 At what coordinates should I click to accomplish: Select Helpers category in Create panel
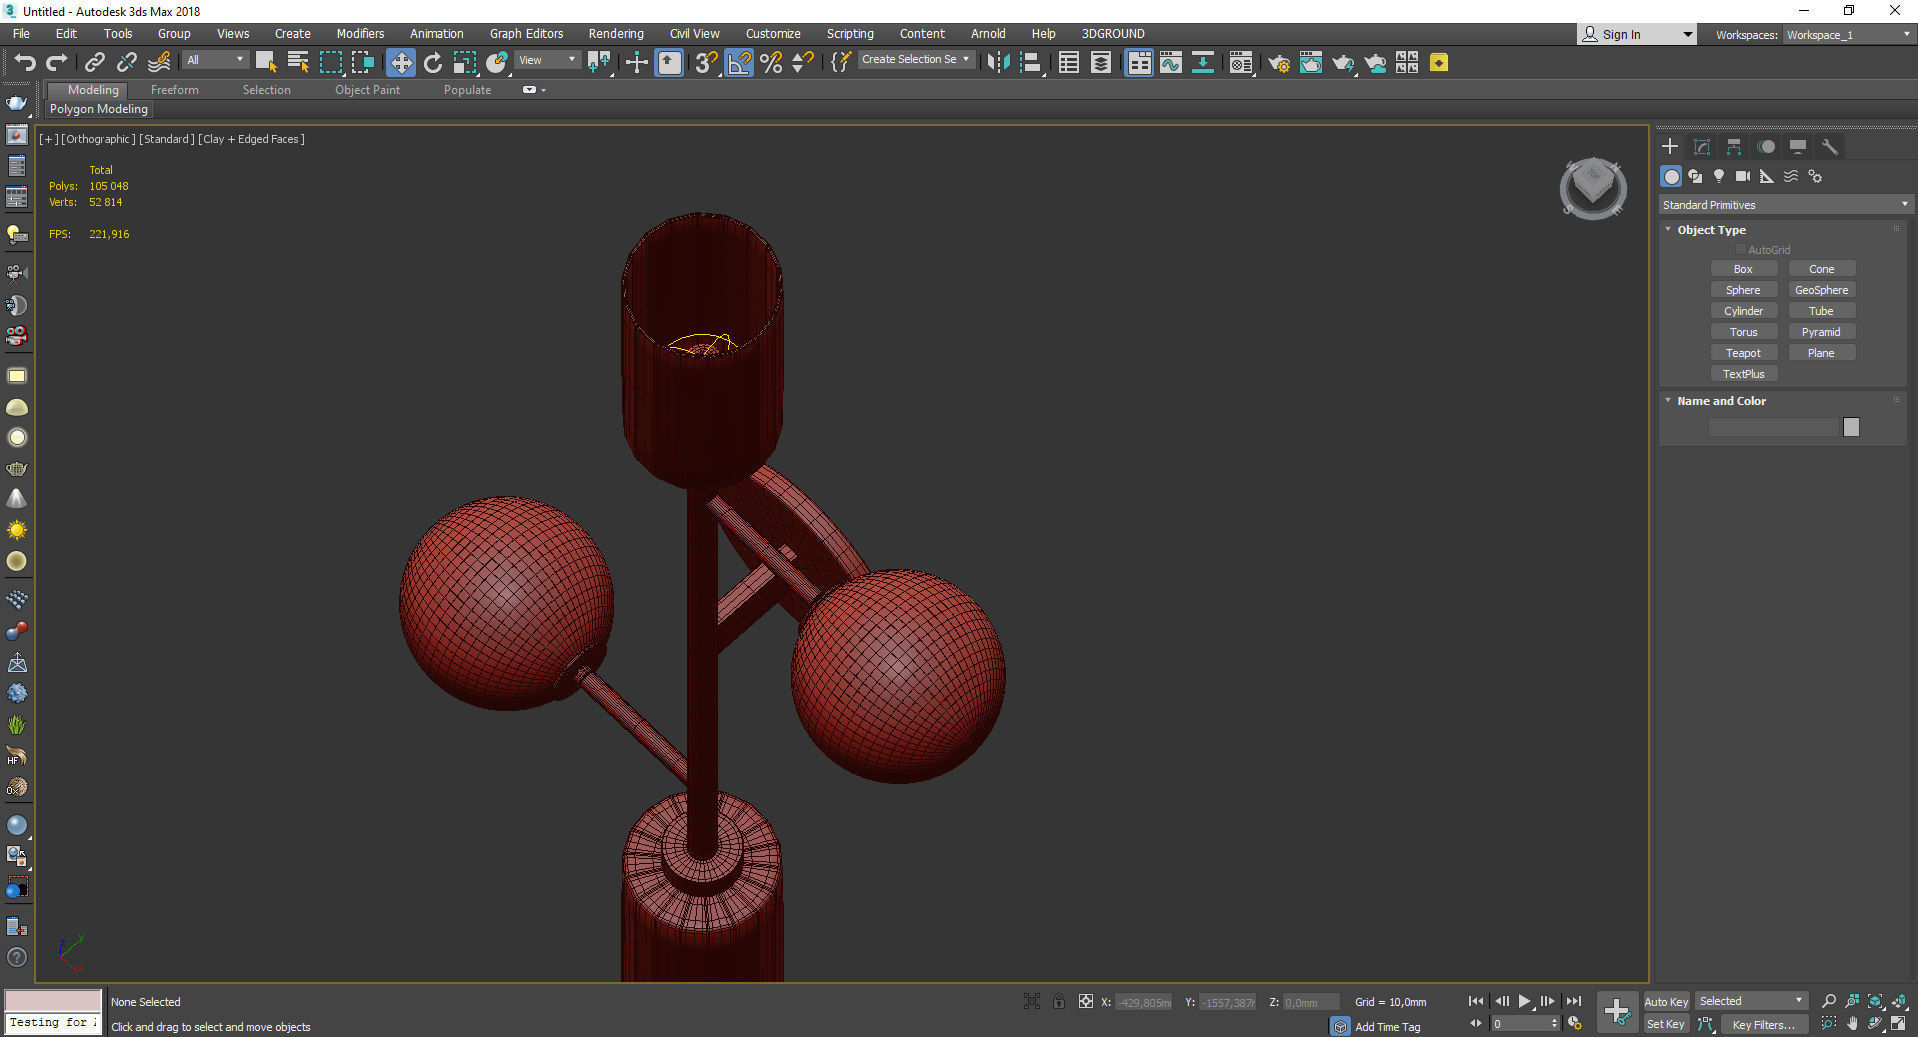click(x=1767, y=176)
